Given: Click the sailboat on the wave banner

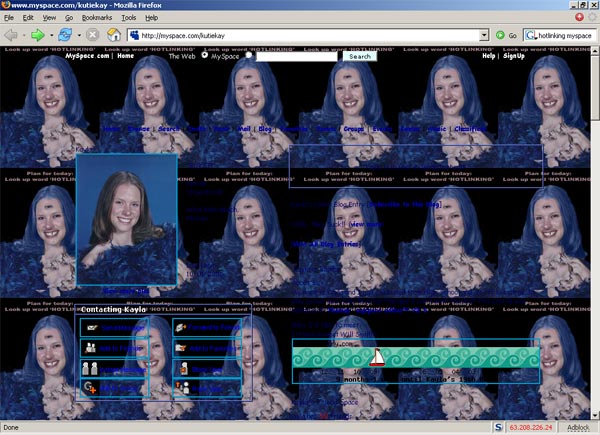Looking at the screenshot, I should [378, 357].
